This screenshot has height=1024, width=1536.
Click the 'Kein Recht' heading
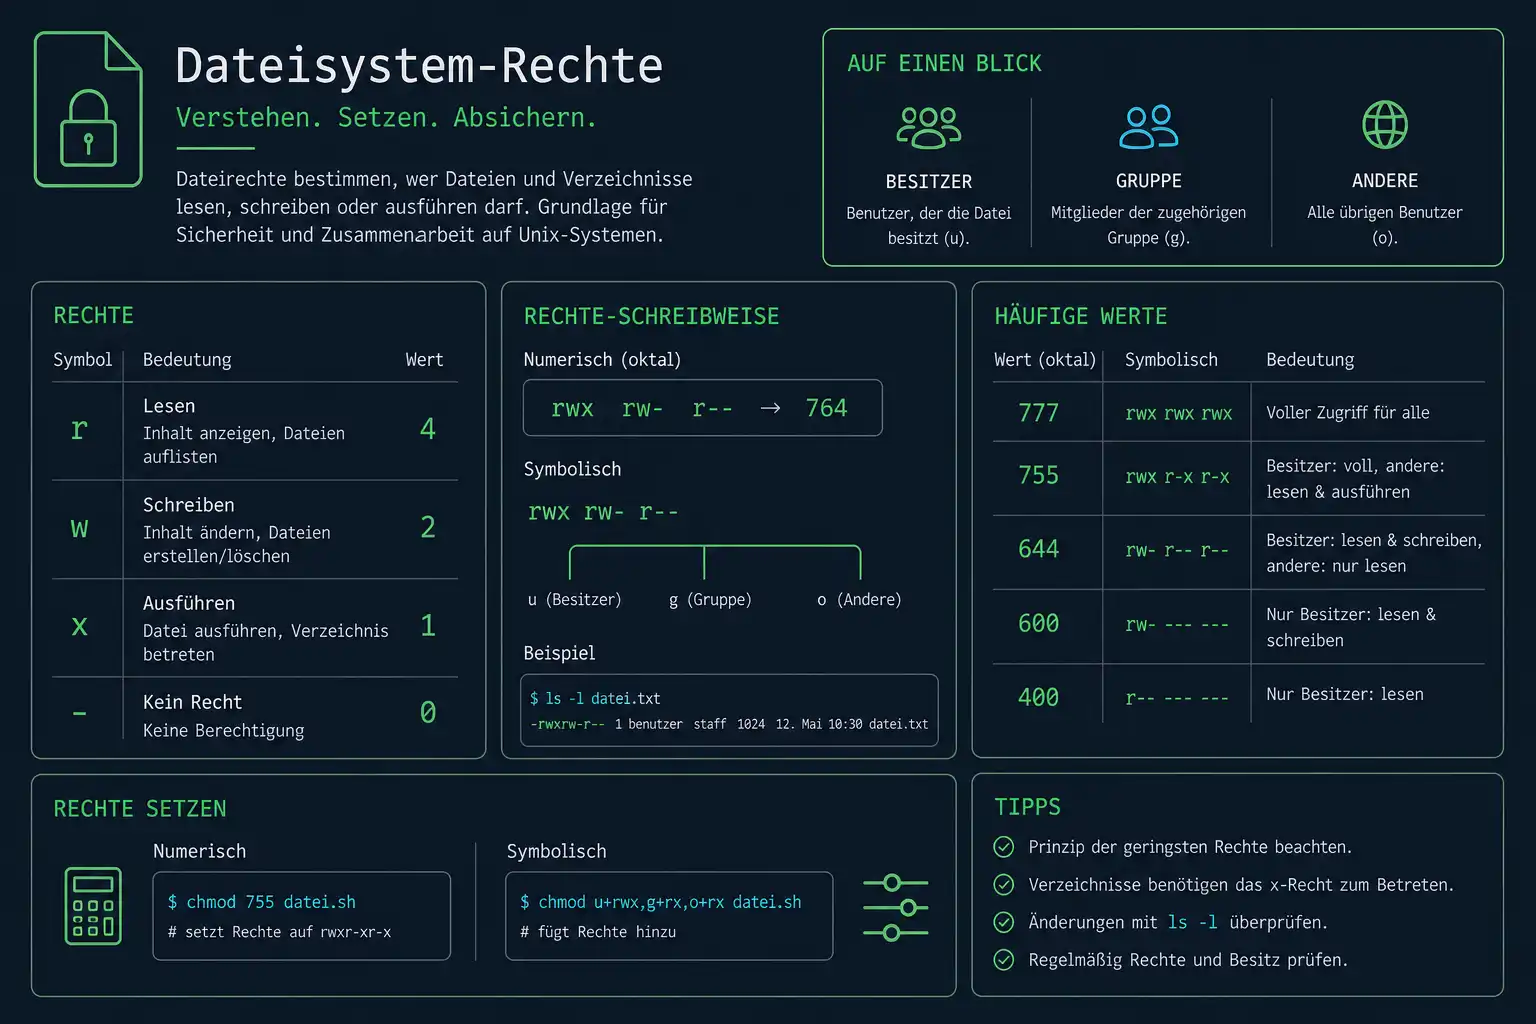pos(192,702)
